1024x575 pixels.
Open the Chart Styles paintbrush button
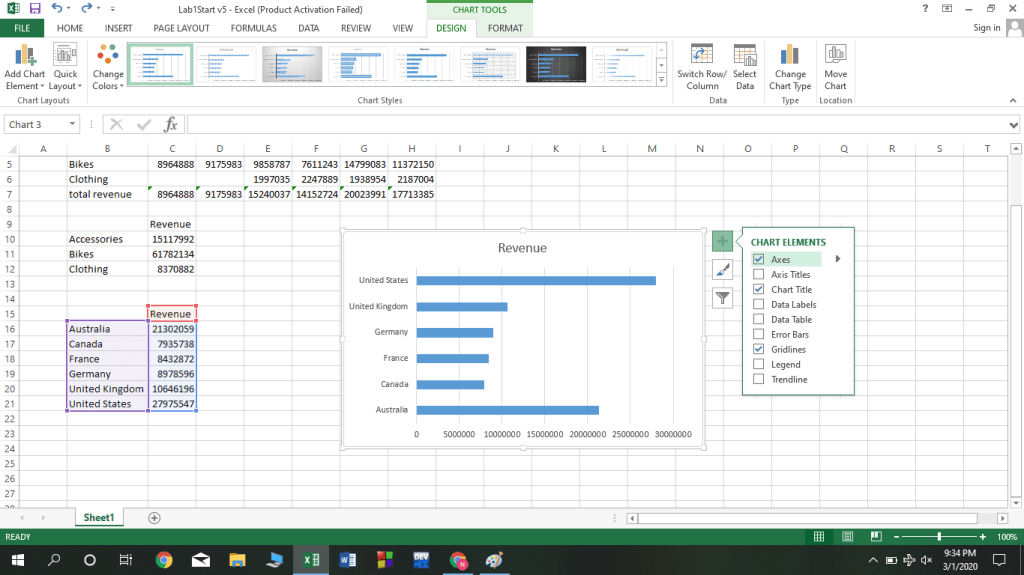[722, 269]
